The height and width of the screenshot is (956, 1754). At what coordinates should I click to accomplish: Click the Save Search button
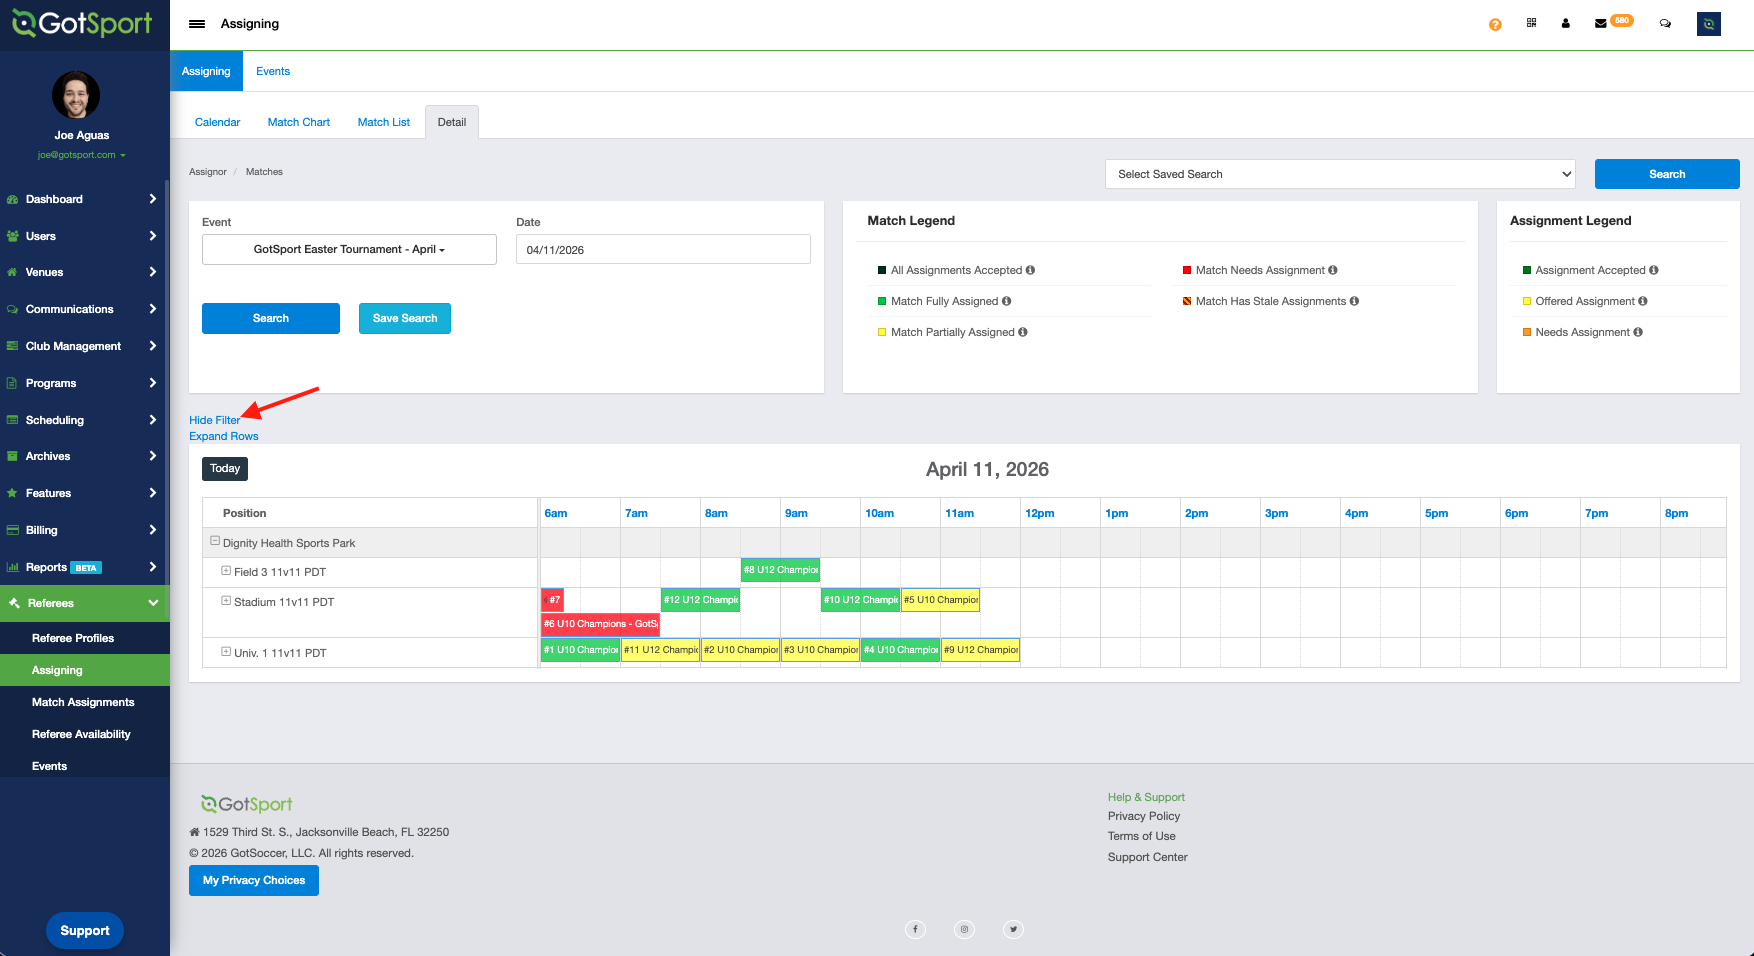(x=404, y=318)
